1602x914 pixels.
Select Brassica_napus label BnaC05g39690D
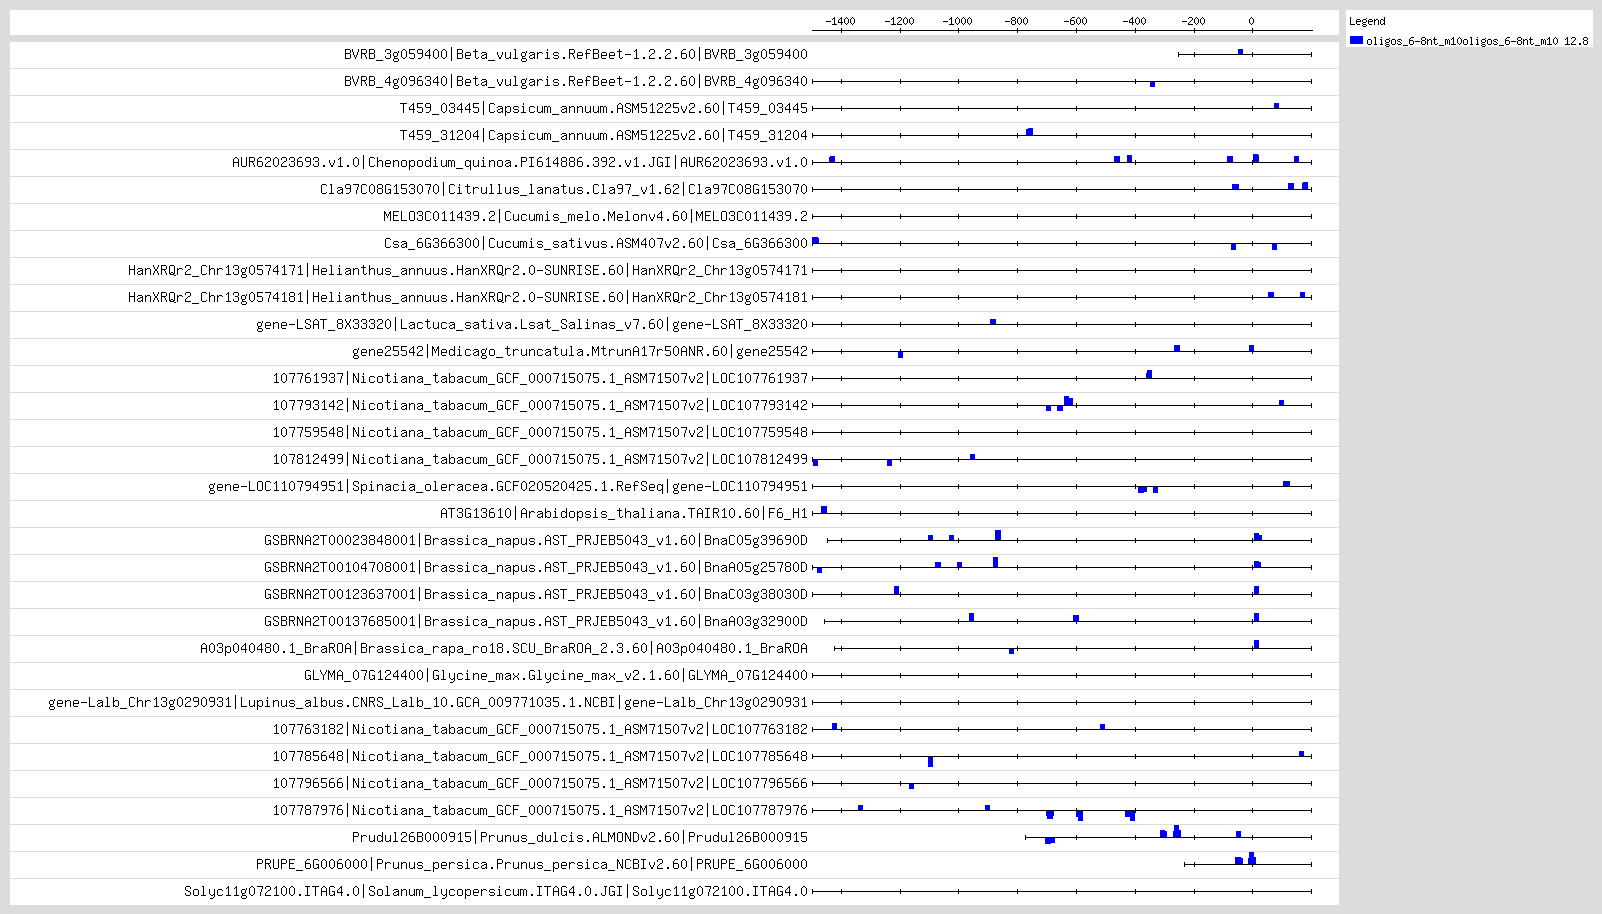pyautogui.click(x=536, y=540)
